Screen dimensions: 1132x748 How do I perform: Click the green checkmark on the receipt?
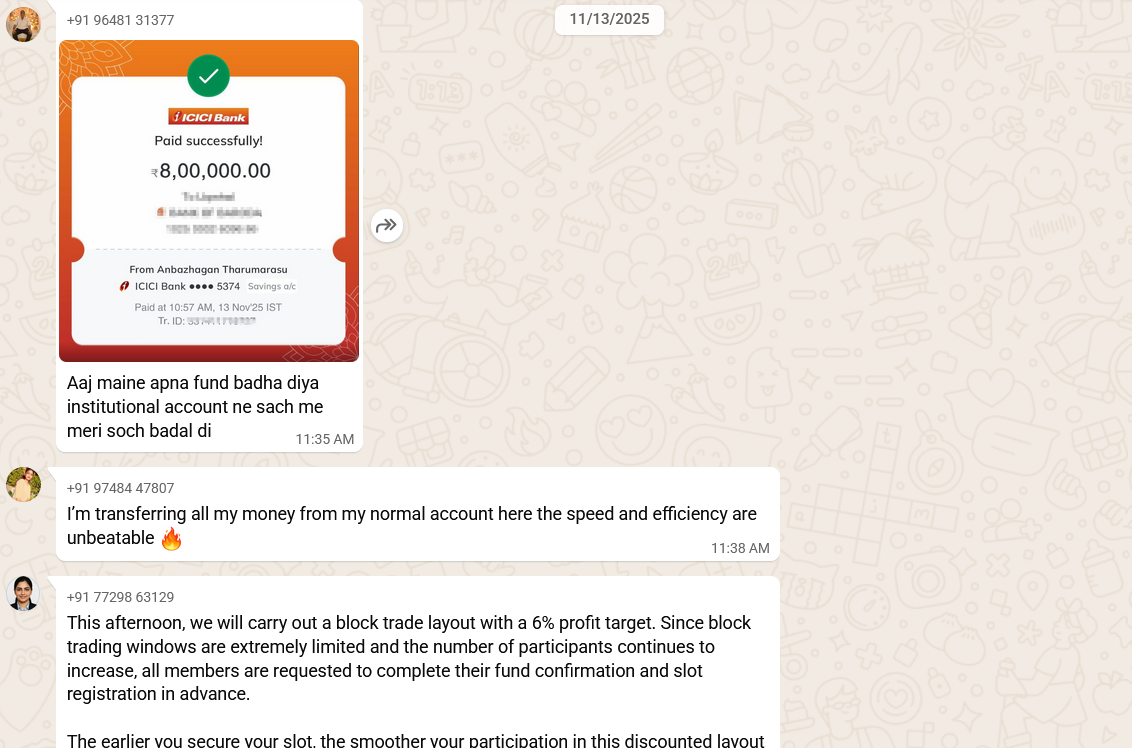click(208, 76)
